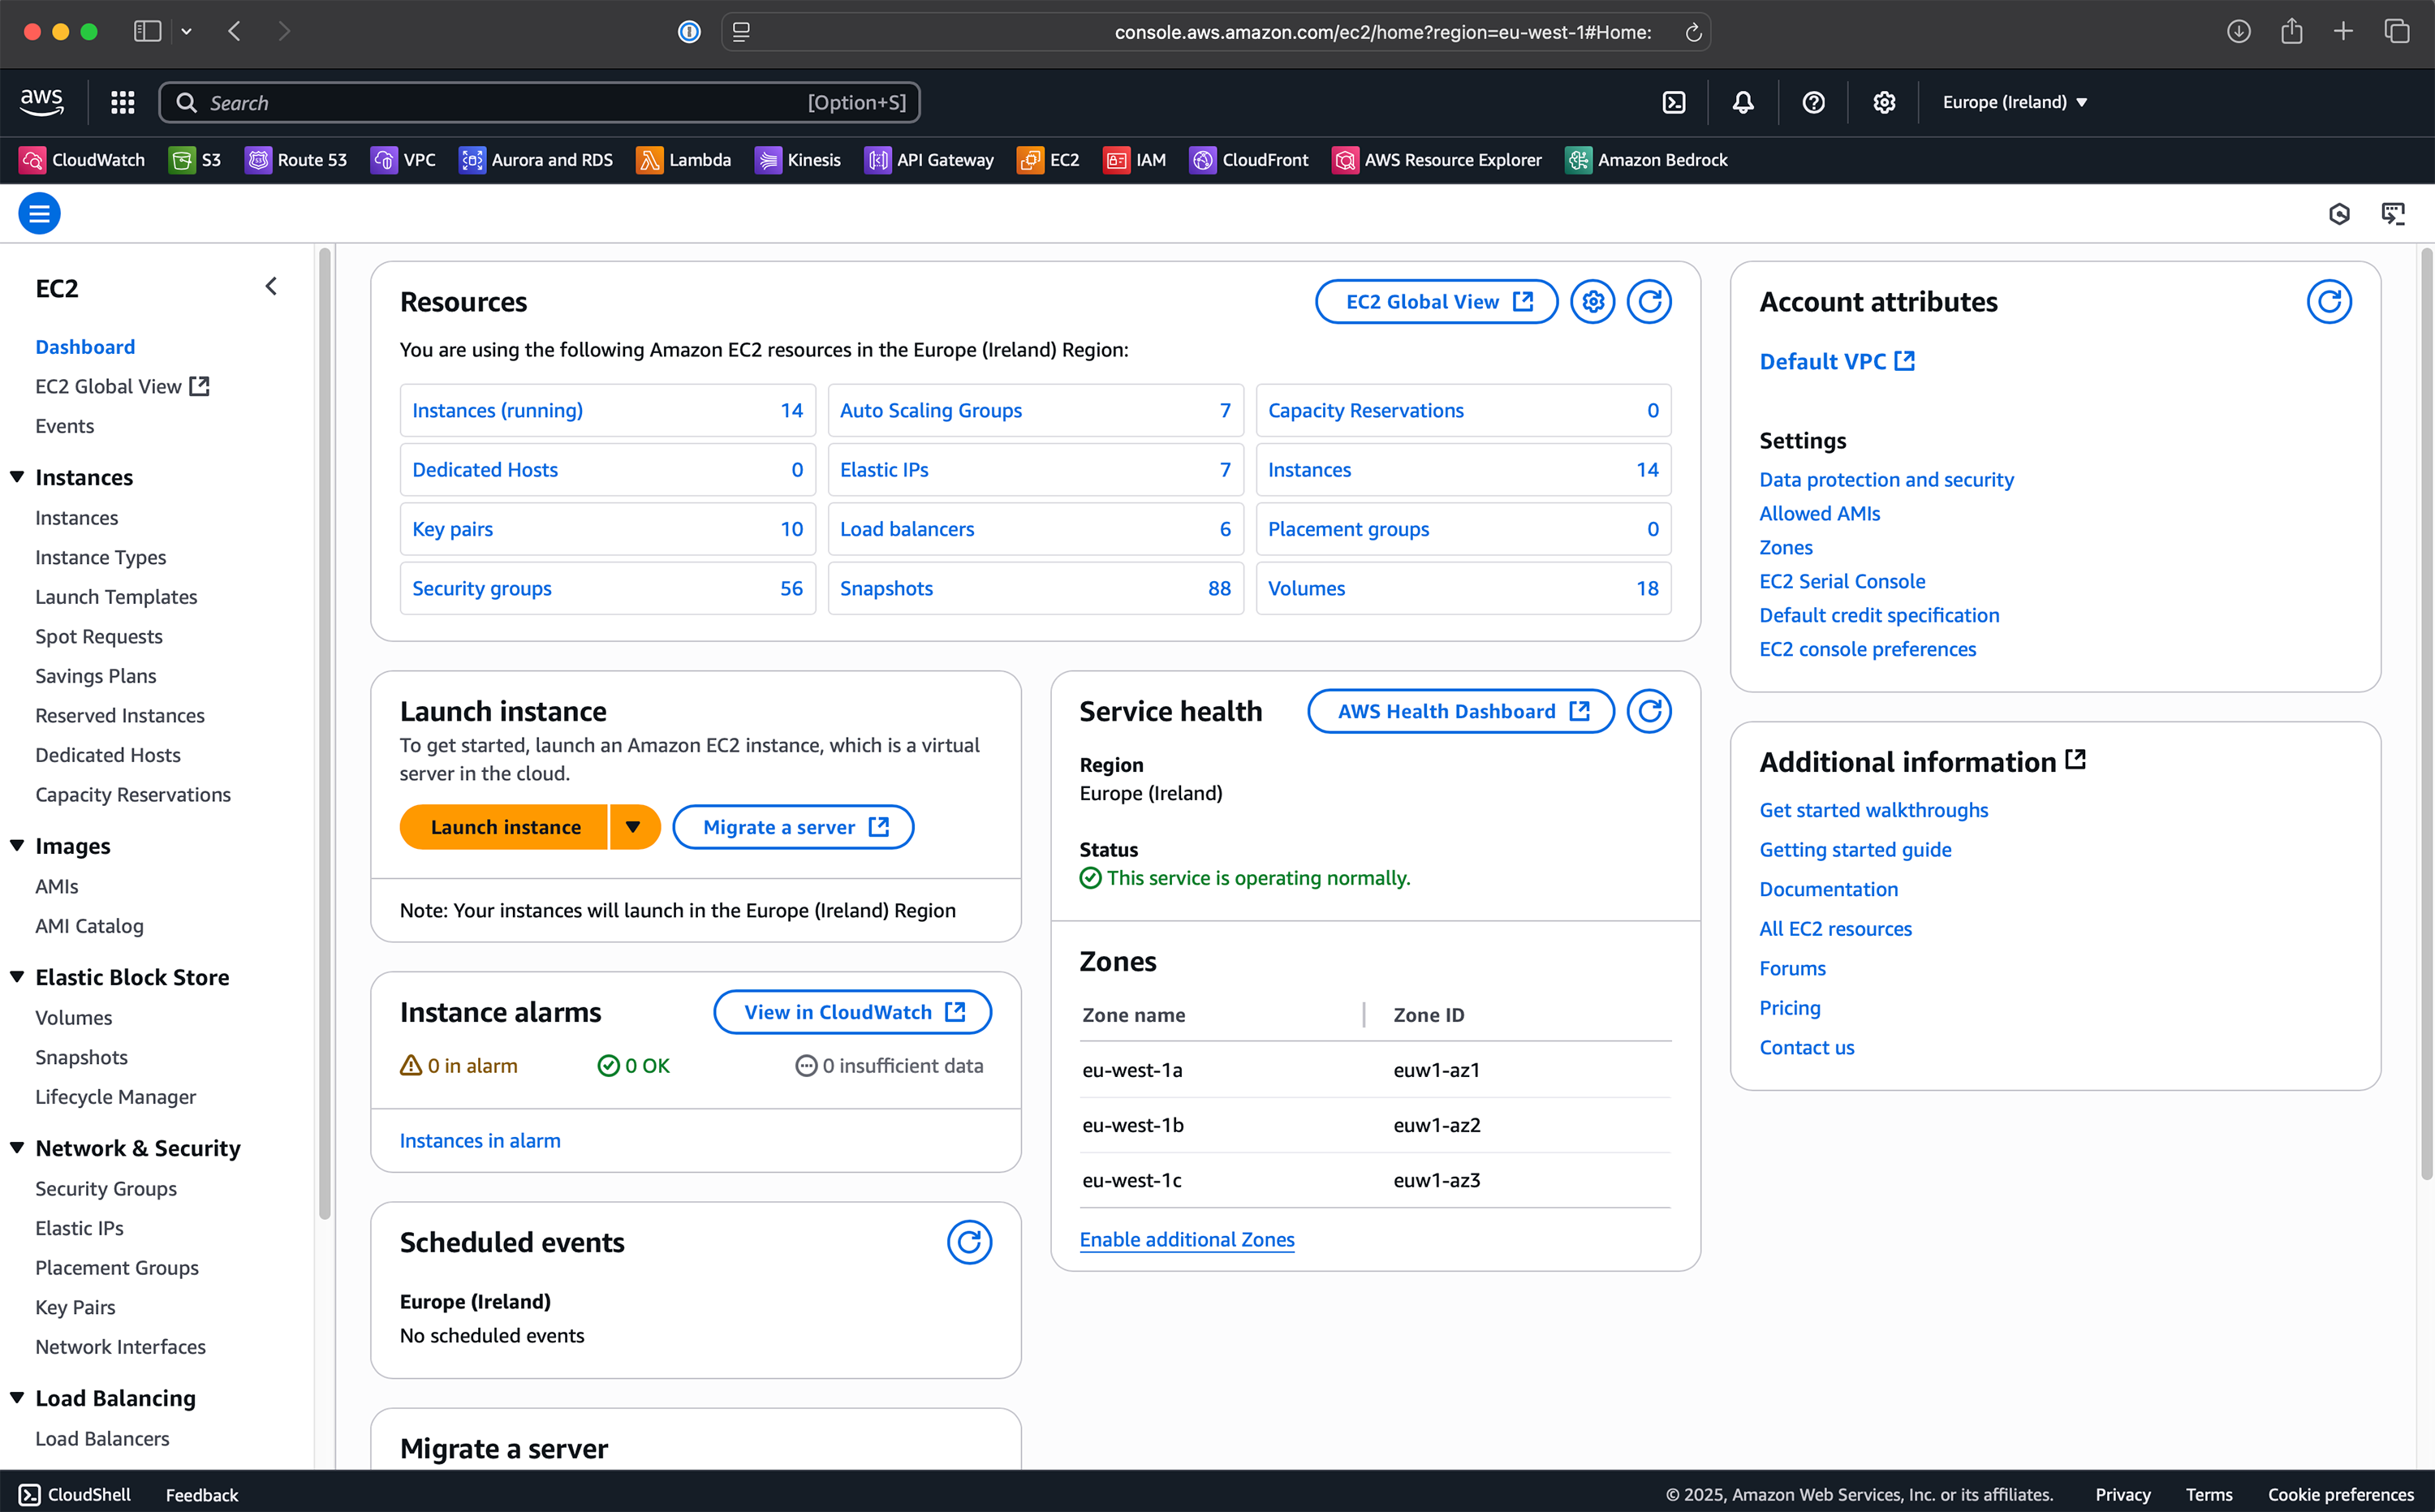Click CloudShell in the footer

point(75,1494)
